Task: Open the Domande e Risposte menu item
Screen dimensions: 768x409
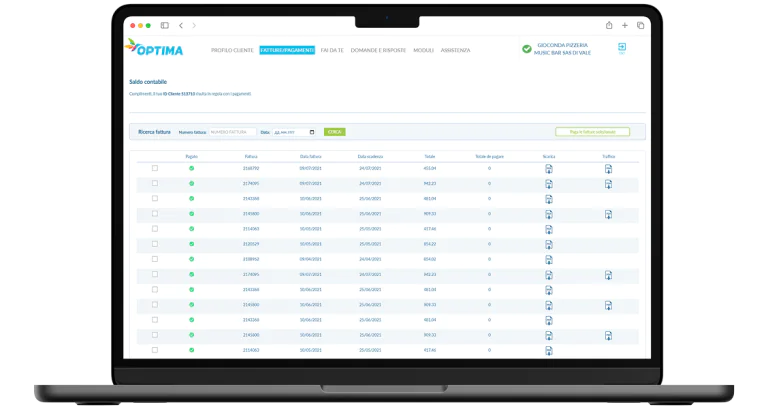Action: coord(378,50)
